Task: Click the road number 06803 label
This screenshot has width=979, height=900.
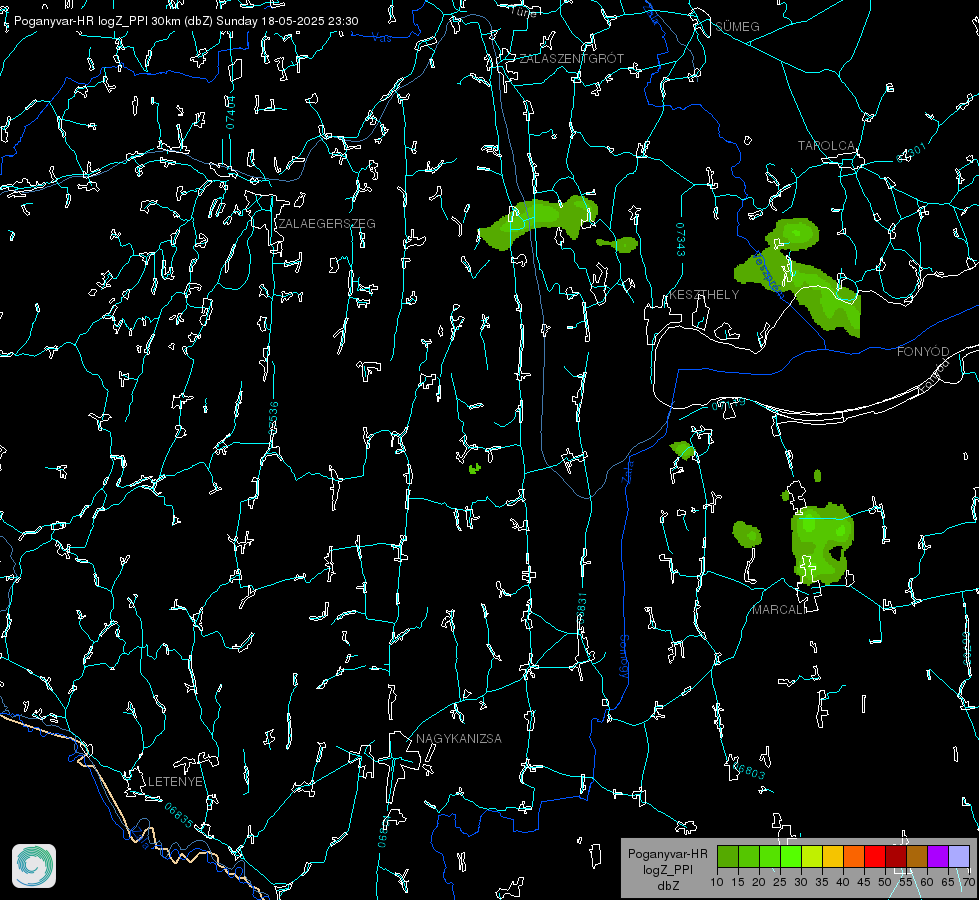Action: pyautogui.click(x=748, y=770)
